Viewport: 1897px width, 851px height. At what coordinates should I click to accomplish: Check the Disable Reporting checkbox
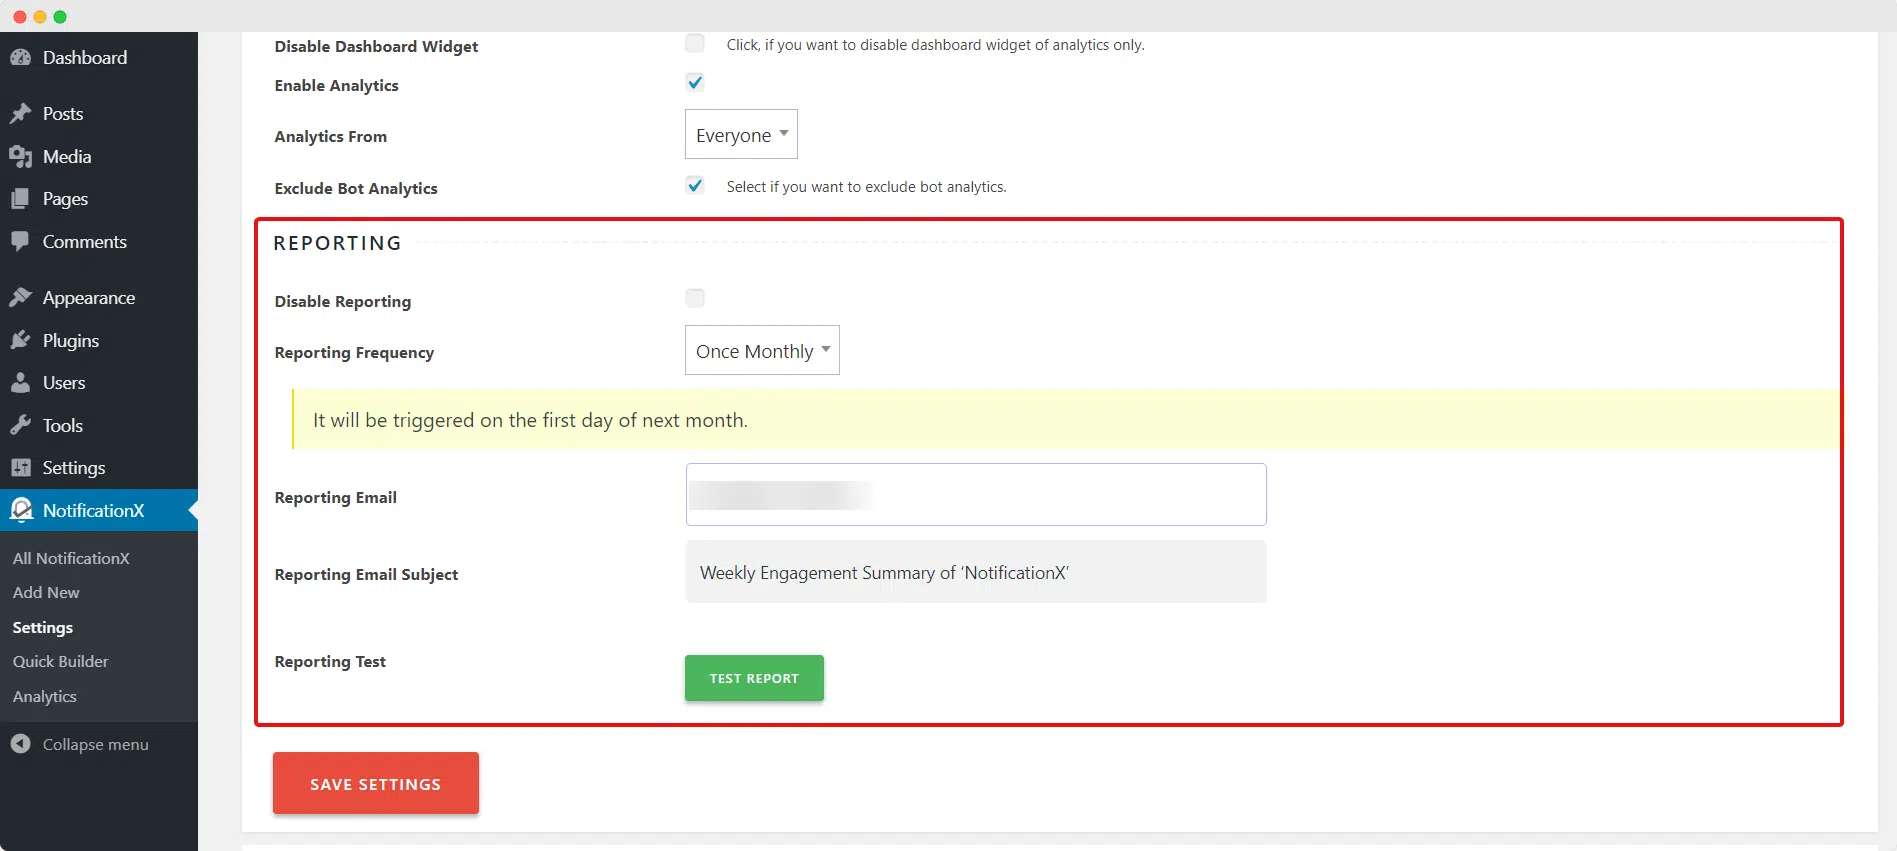coord(695,298)
